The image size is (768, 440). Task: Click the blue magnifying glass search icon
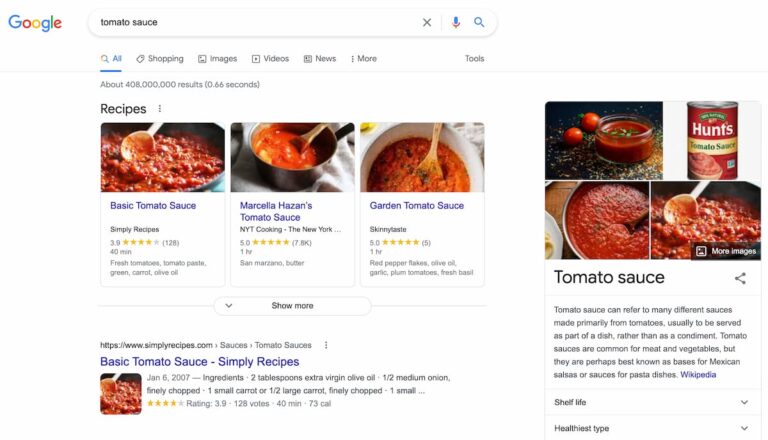pos(479,22)
